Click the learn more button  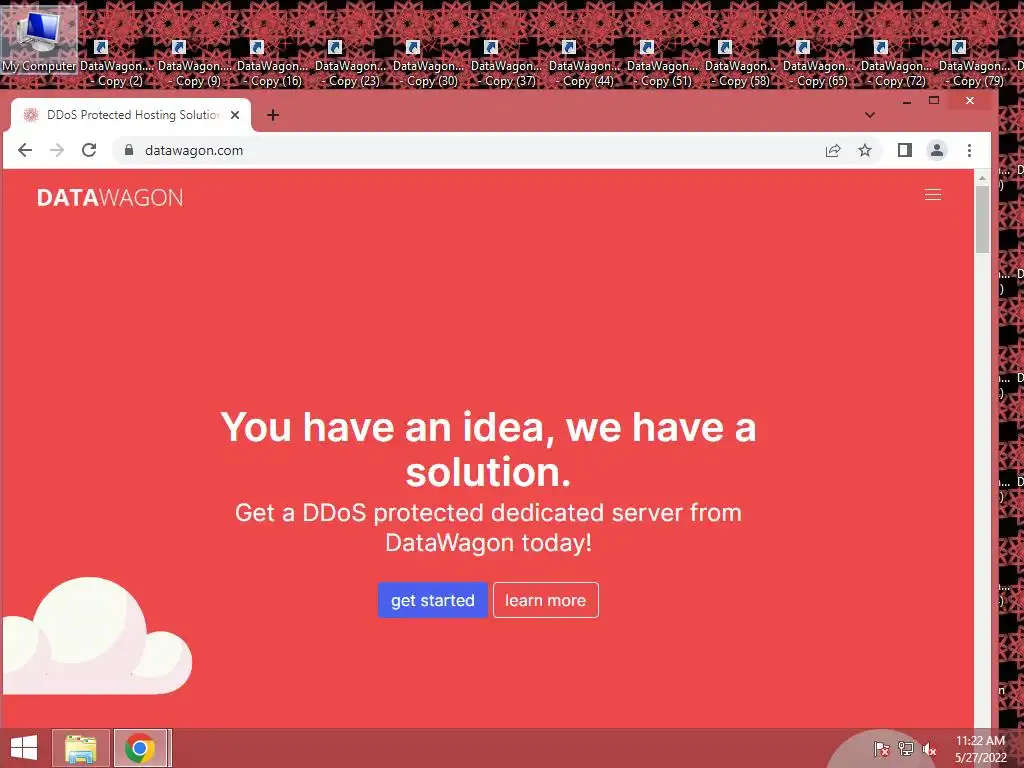point(545,600)
